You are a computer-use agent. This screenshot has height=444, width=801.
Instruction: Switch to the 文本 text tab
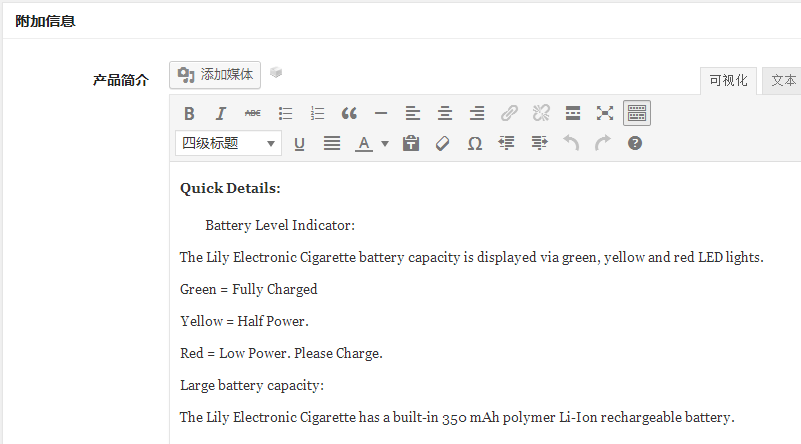782,81
